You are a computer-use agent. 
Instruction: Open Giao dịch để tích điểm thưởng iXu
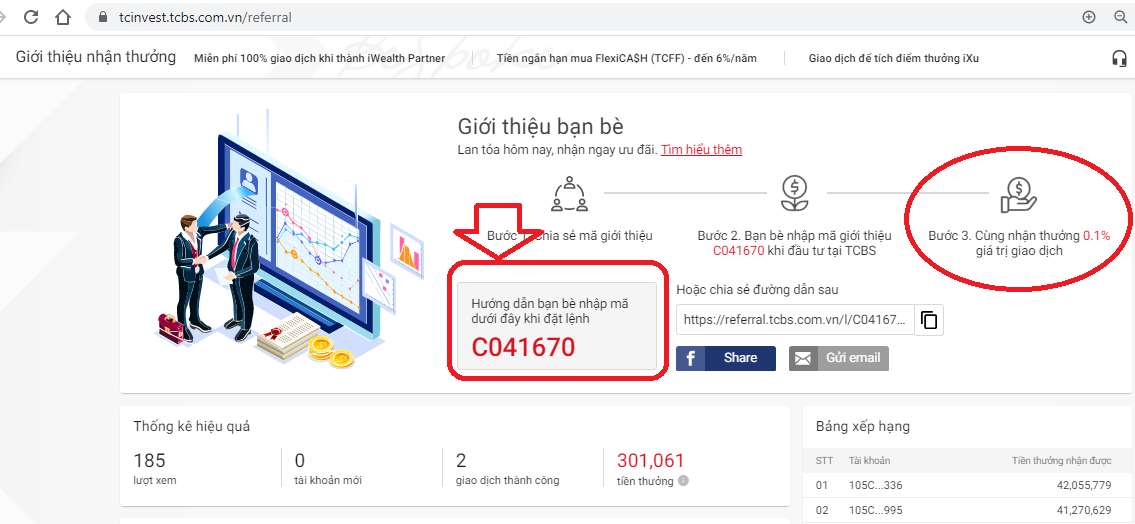click(893, 59)
